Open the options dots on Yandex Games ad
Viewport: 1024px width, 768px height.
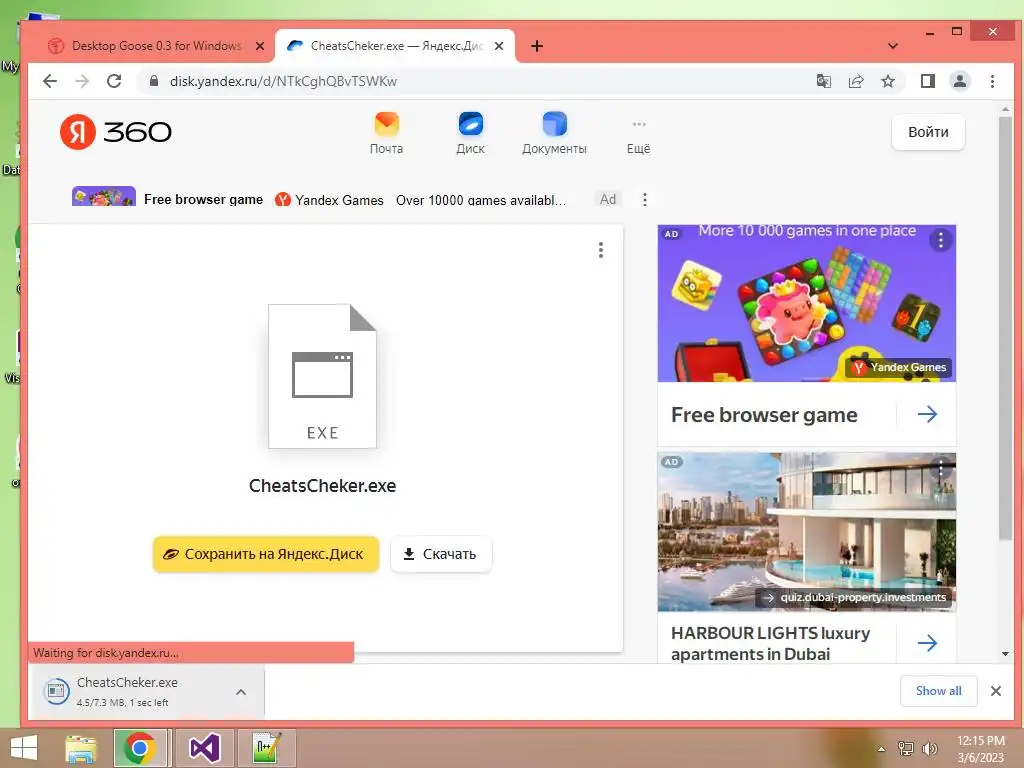[x=940, y=240]
